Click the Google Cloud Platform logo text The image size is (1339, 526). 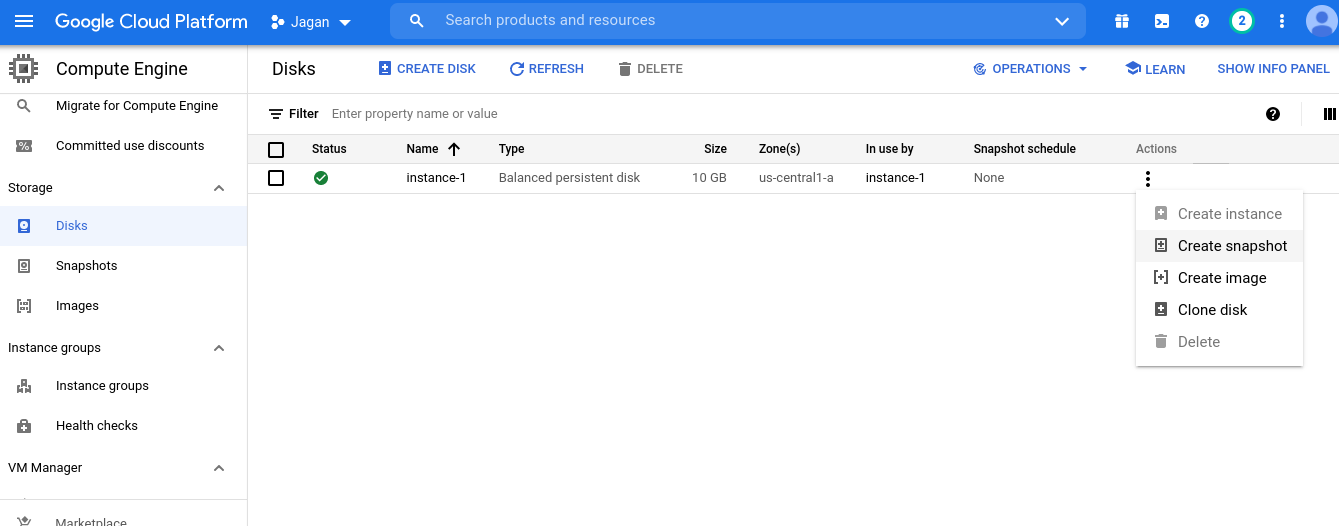coord(151,21)
